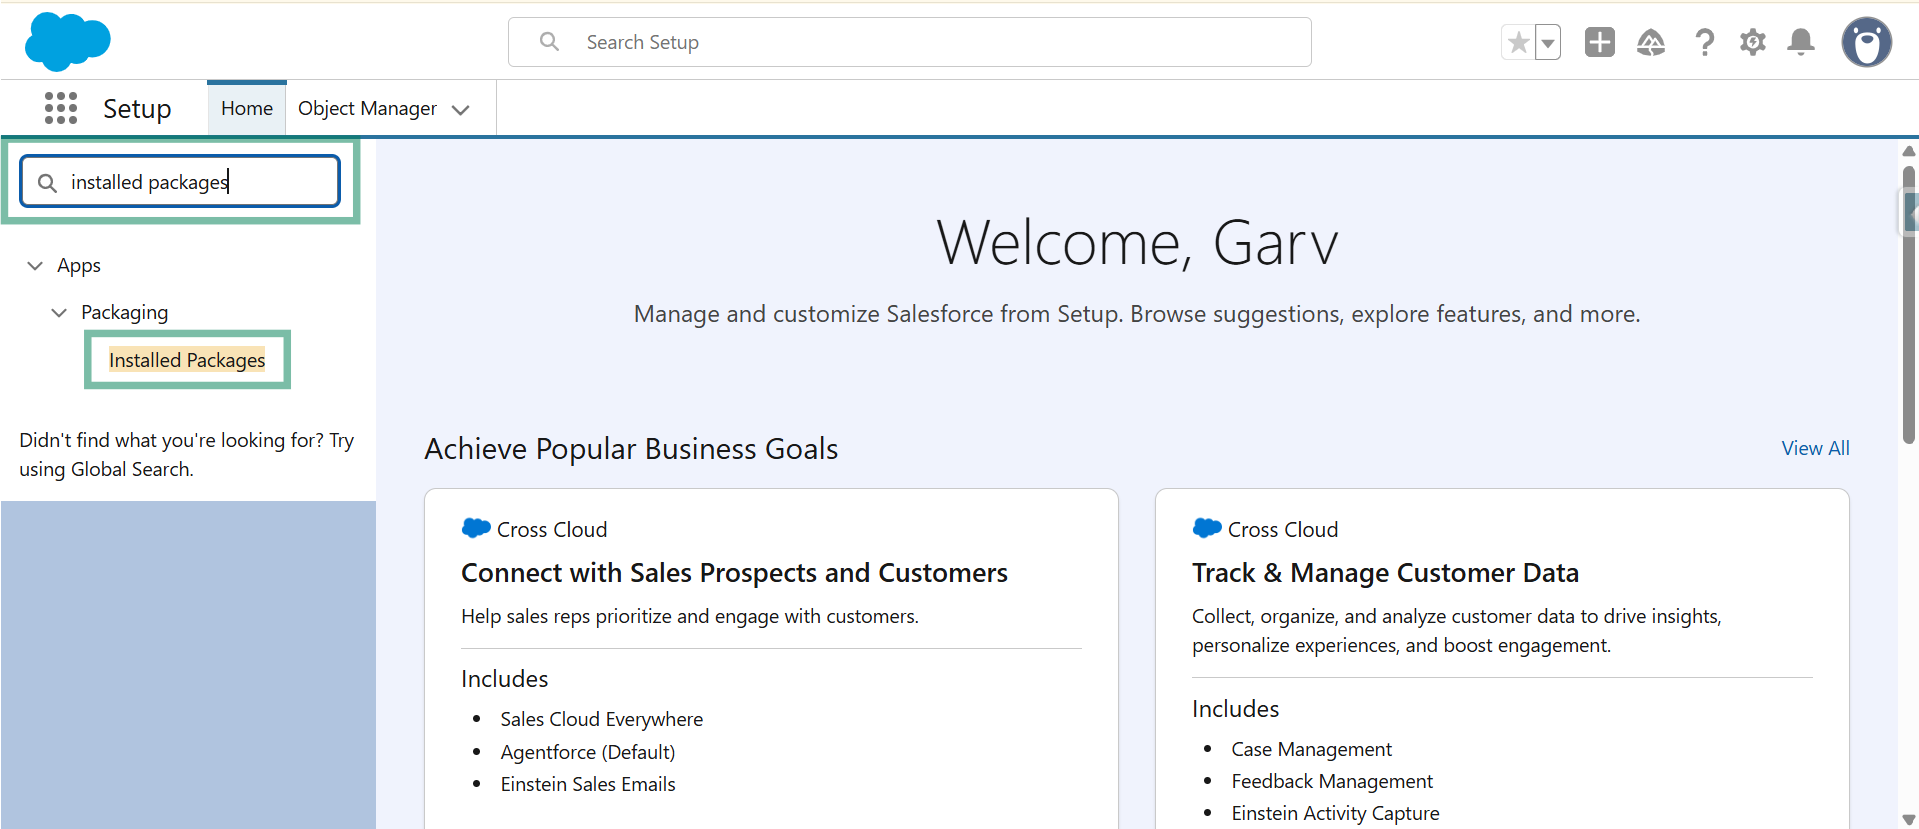1919x829 pixels.
Task: Open the App Launcher grid icon
Action: point(61,108)
